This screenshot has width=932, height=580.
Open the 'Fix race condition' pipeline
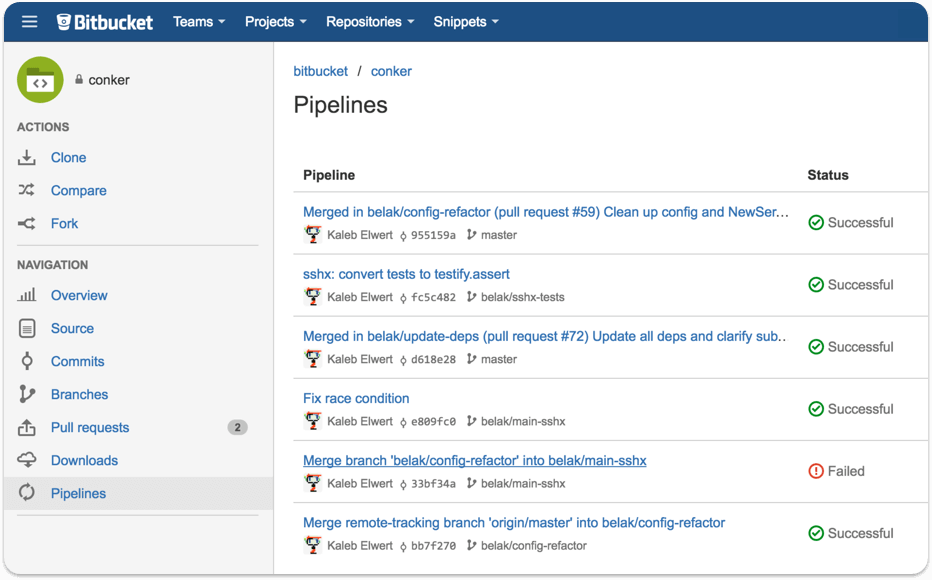tap(356, 398)
